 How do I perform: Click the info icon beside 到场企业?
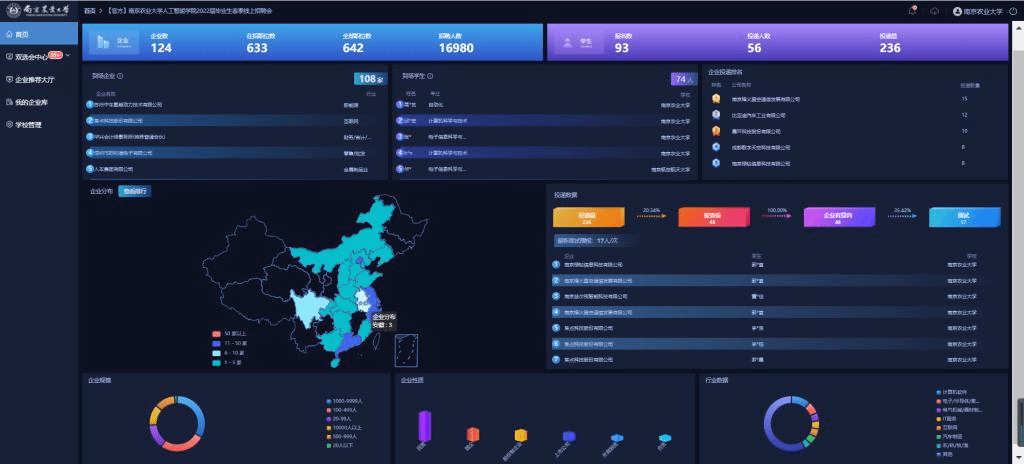[121, 75]
